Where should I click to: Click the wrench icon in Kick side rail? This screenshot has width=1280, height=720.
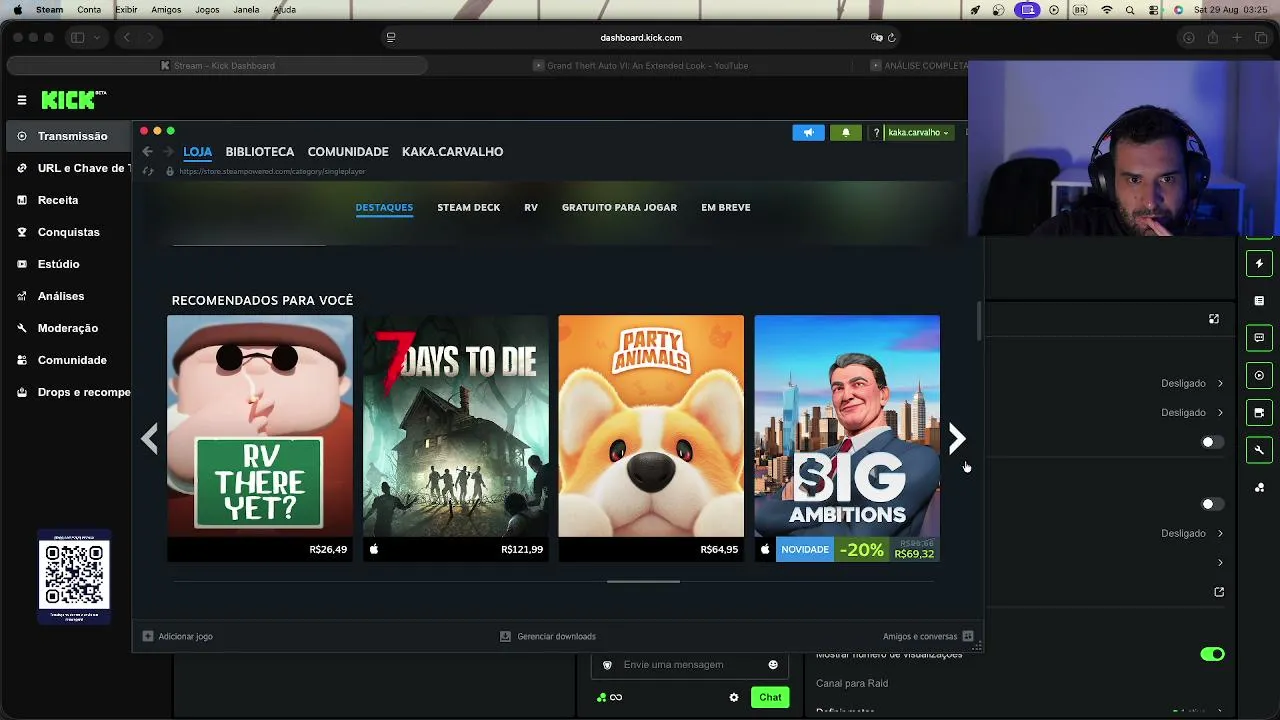click(x=1259, y=450)
